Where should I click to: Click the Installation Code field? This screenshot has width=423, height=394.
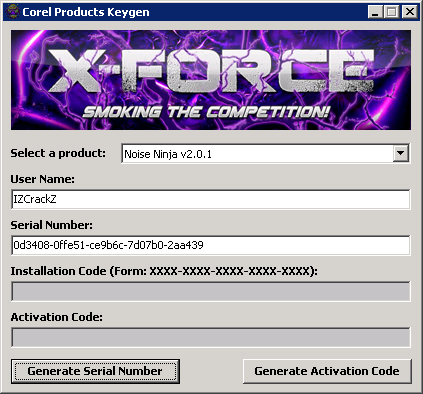pyautogui.click(x=211, y=291)
